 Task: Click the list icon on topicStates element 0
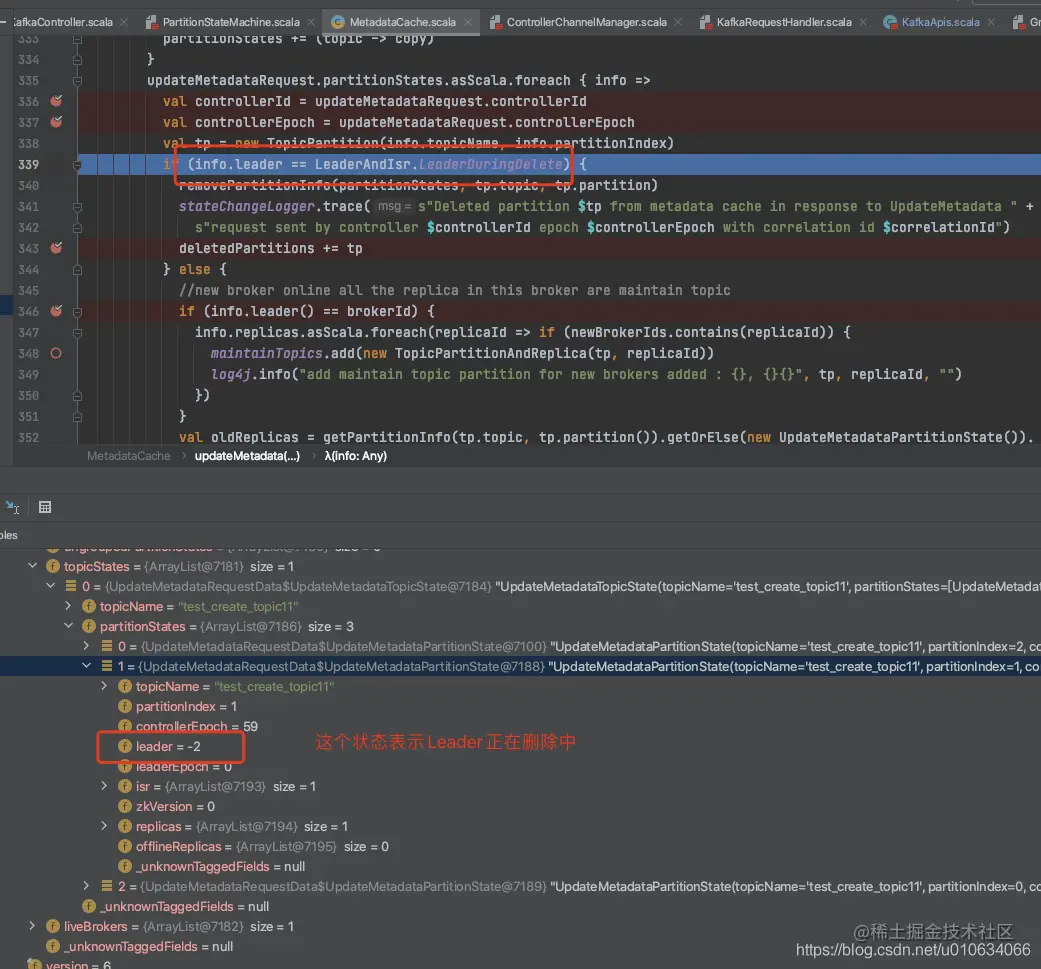pyautogui.click(x=70, y=586)
